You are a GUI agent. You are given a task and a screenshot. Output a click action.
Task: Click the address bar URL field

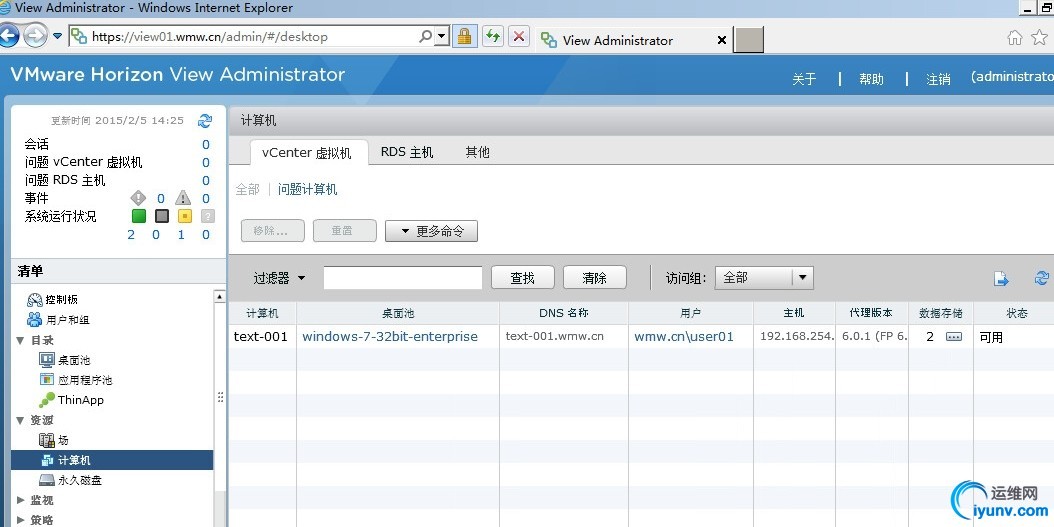[242, 36]
